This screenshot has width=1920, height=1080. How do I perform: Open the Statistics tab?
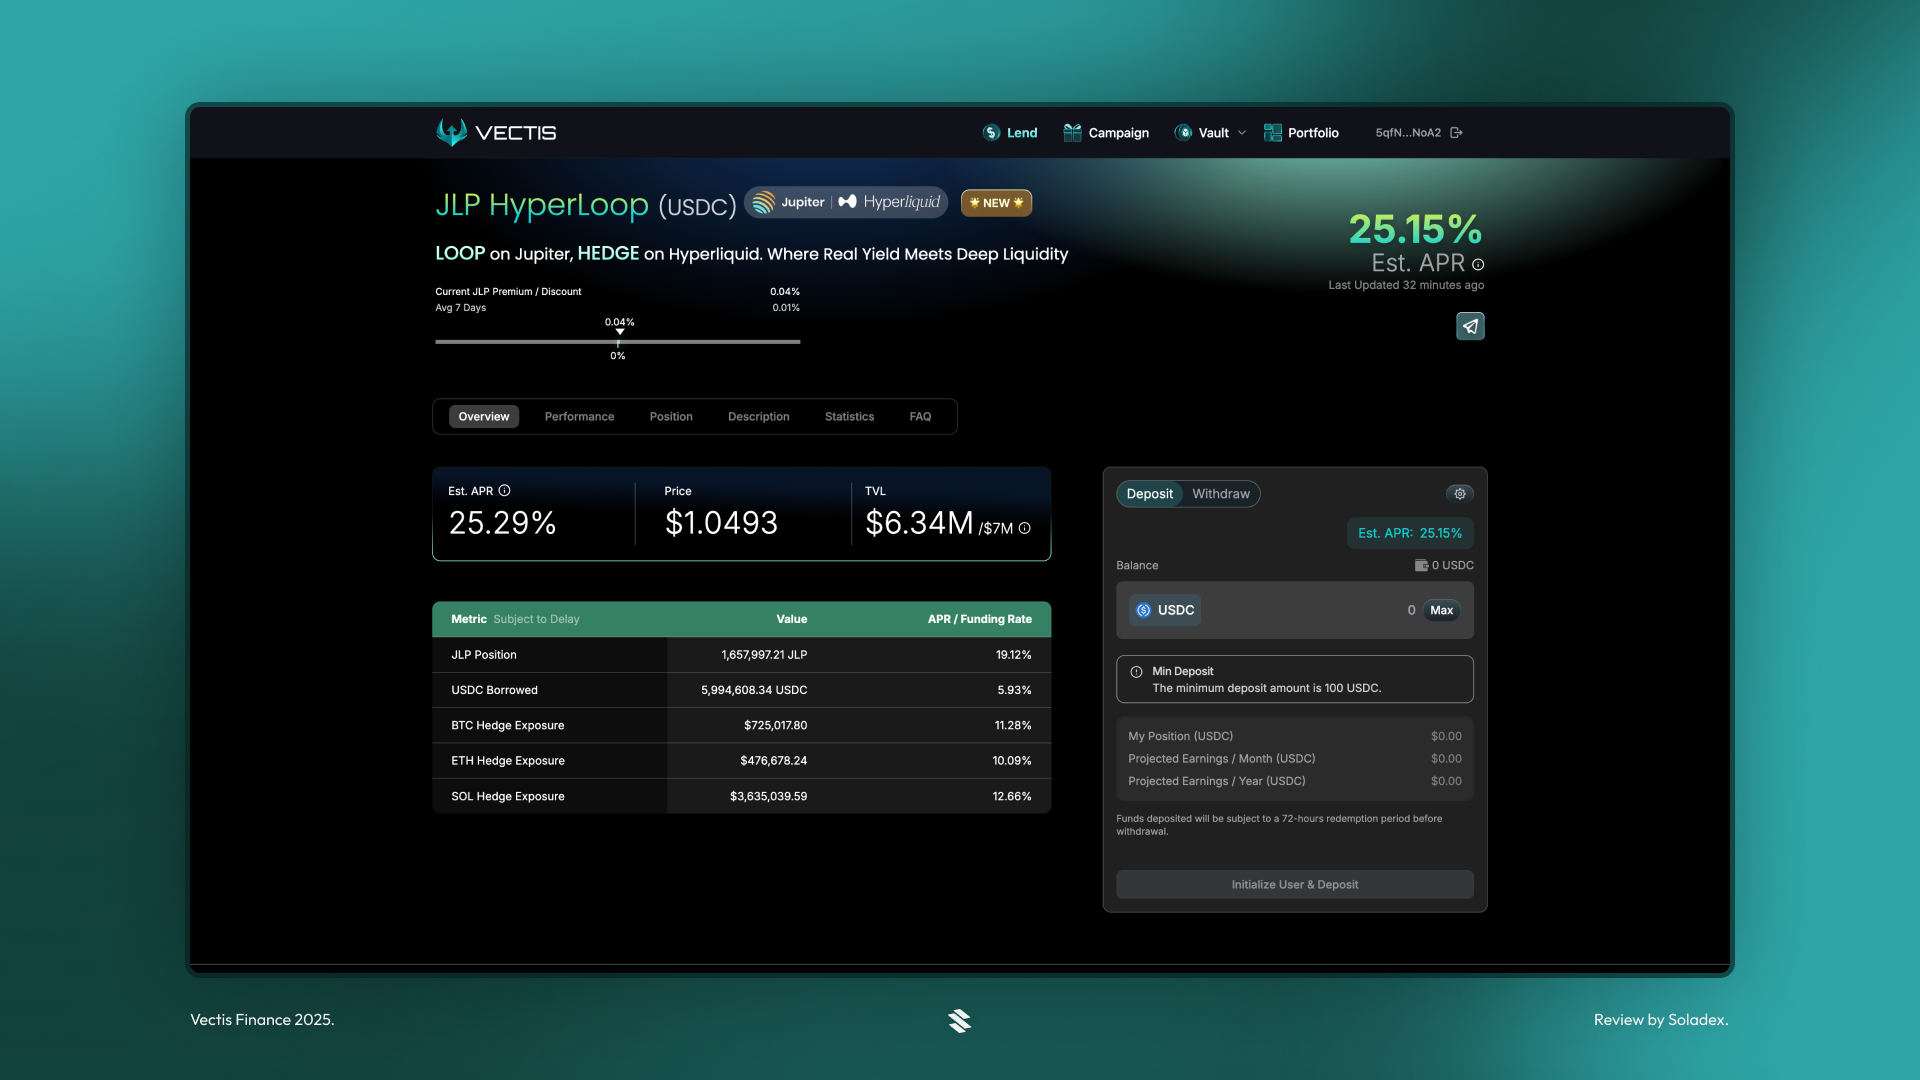(850, 417)
